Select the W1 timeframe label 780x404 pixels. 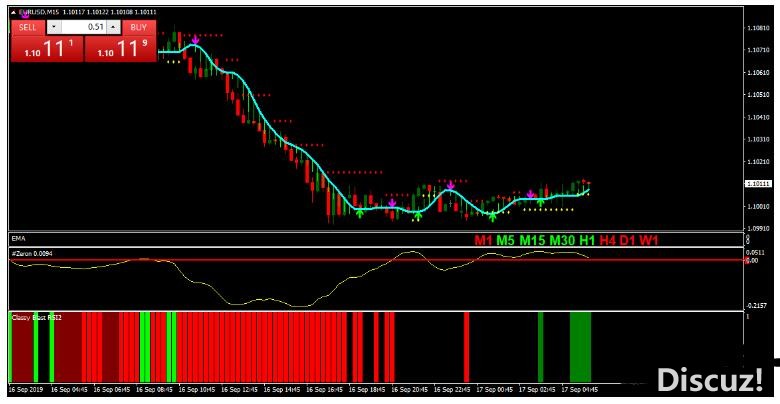(x=649, y=240)
